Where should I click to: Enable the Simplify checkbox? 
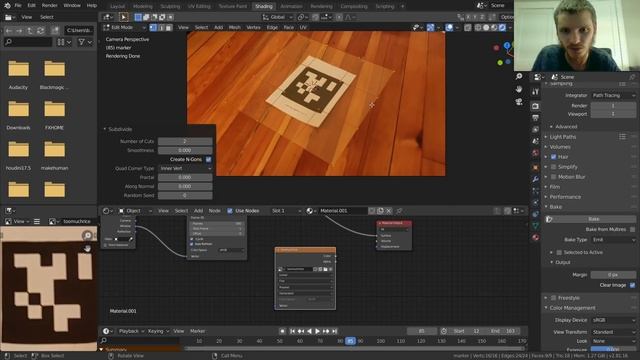click(553, 167)
